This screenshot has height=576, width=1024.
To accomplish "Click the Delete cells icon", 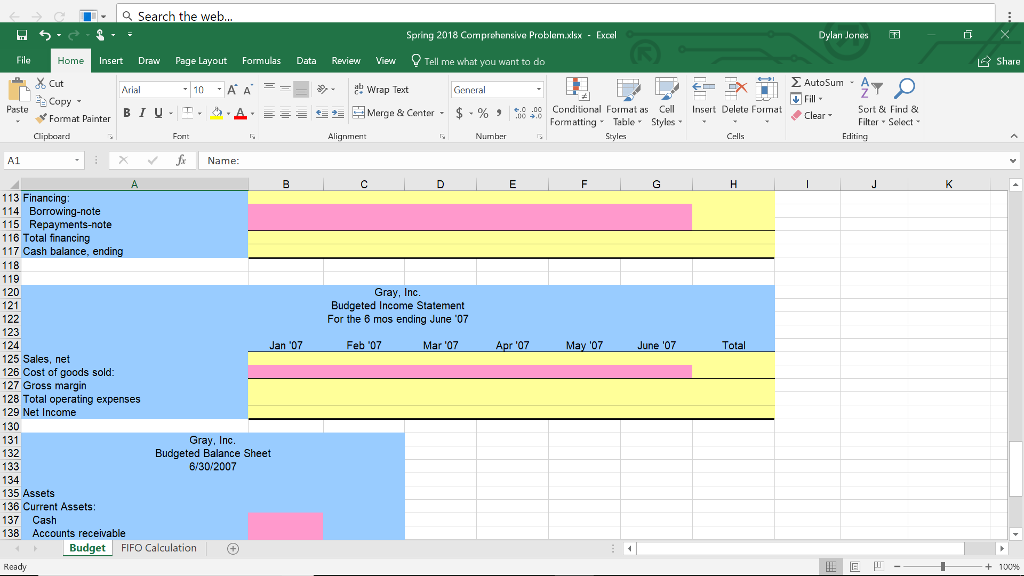I will 735,89.
